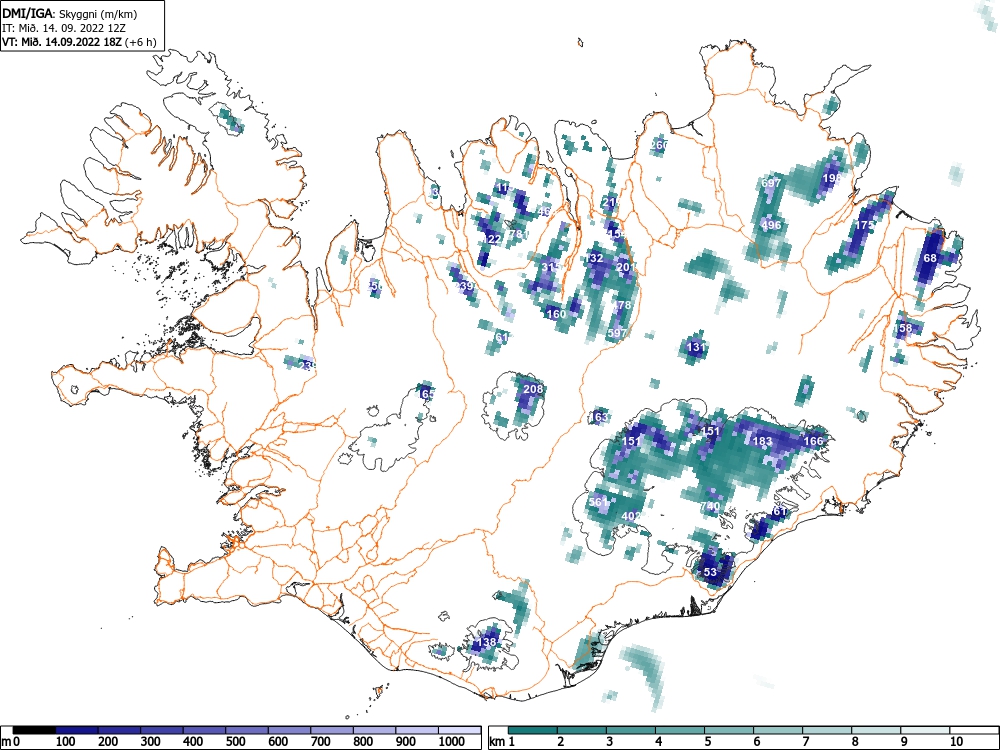Image resolution: width=1000 pixels, height=750 pixels.
Task: Click the '166' value on eastern Vatnajökull
Action: coord(813,441)
